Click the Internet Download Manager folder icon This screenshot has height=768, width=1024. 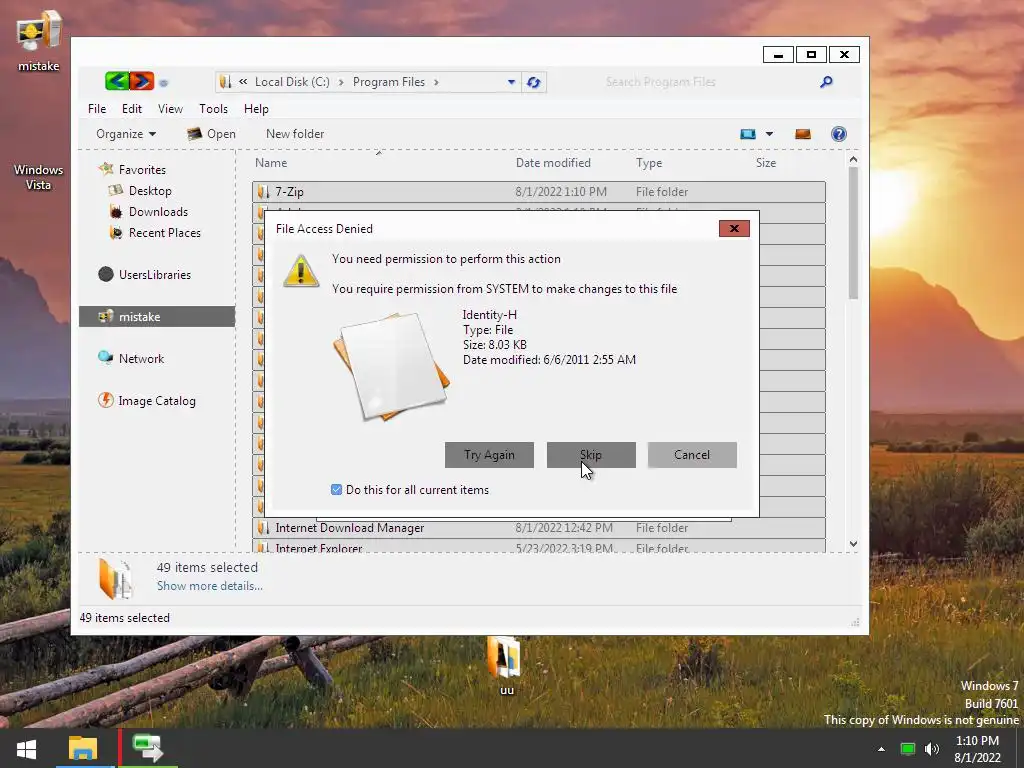pos(263,528)
